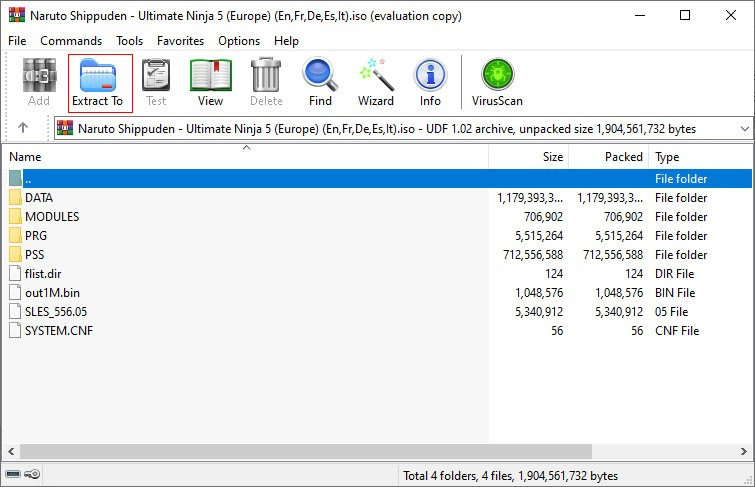Open the Find magnifier tool
The width and height of the screenshot is (755, 487).
(x=320, y=75)
